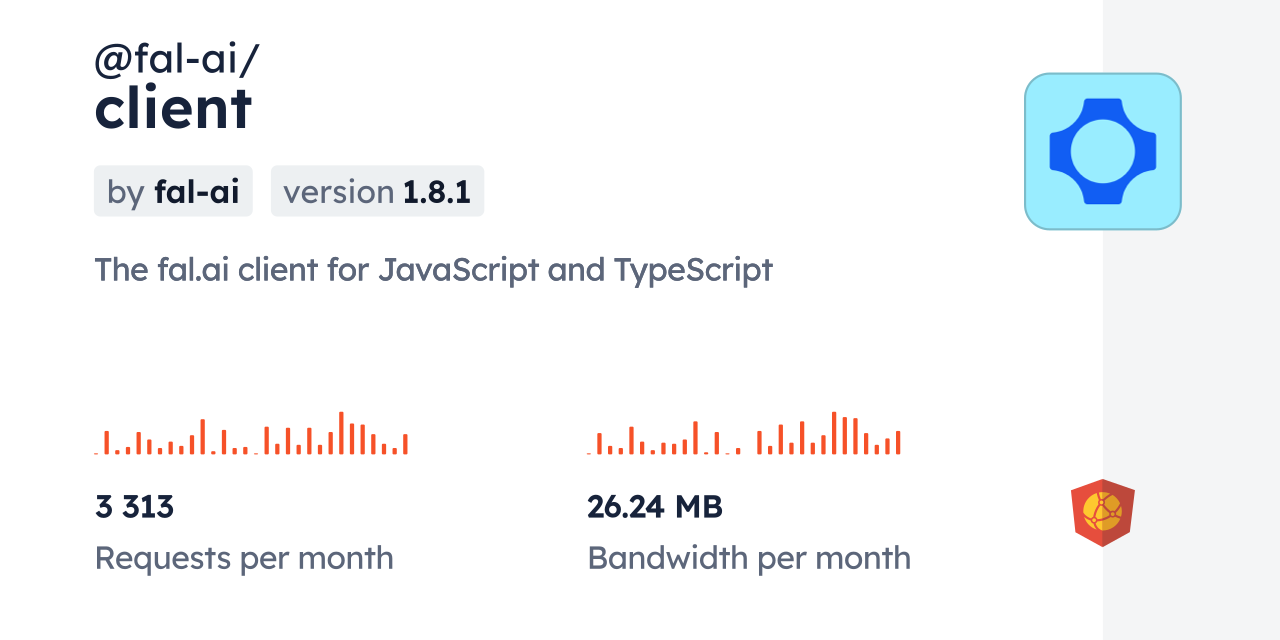
Task: Click the fal.ai client description text
Action: 433,269
